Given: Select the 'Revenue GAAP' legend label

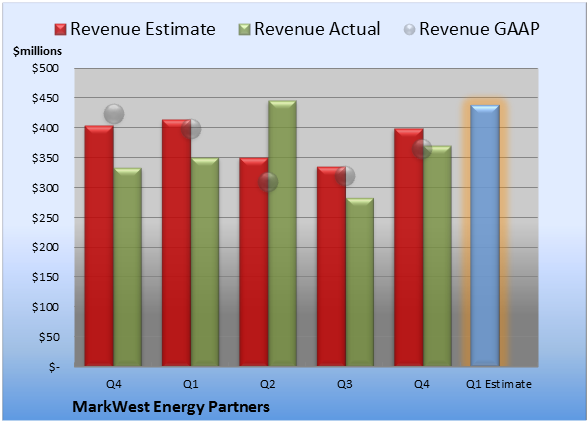Looking at the screenshot, I should (480, 29).
